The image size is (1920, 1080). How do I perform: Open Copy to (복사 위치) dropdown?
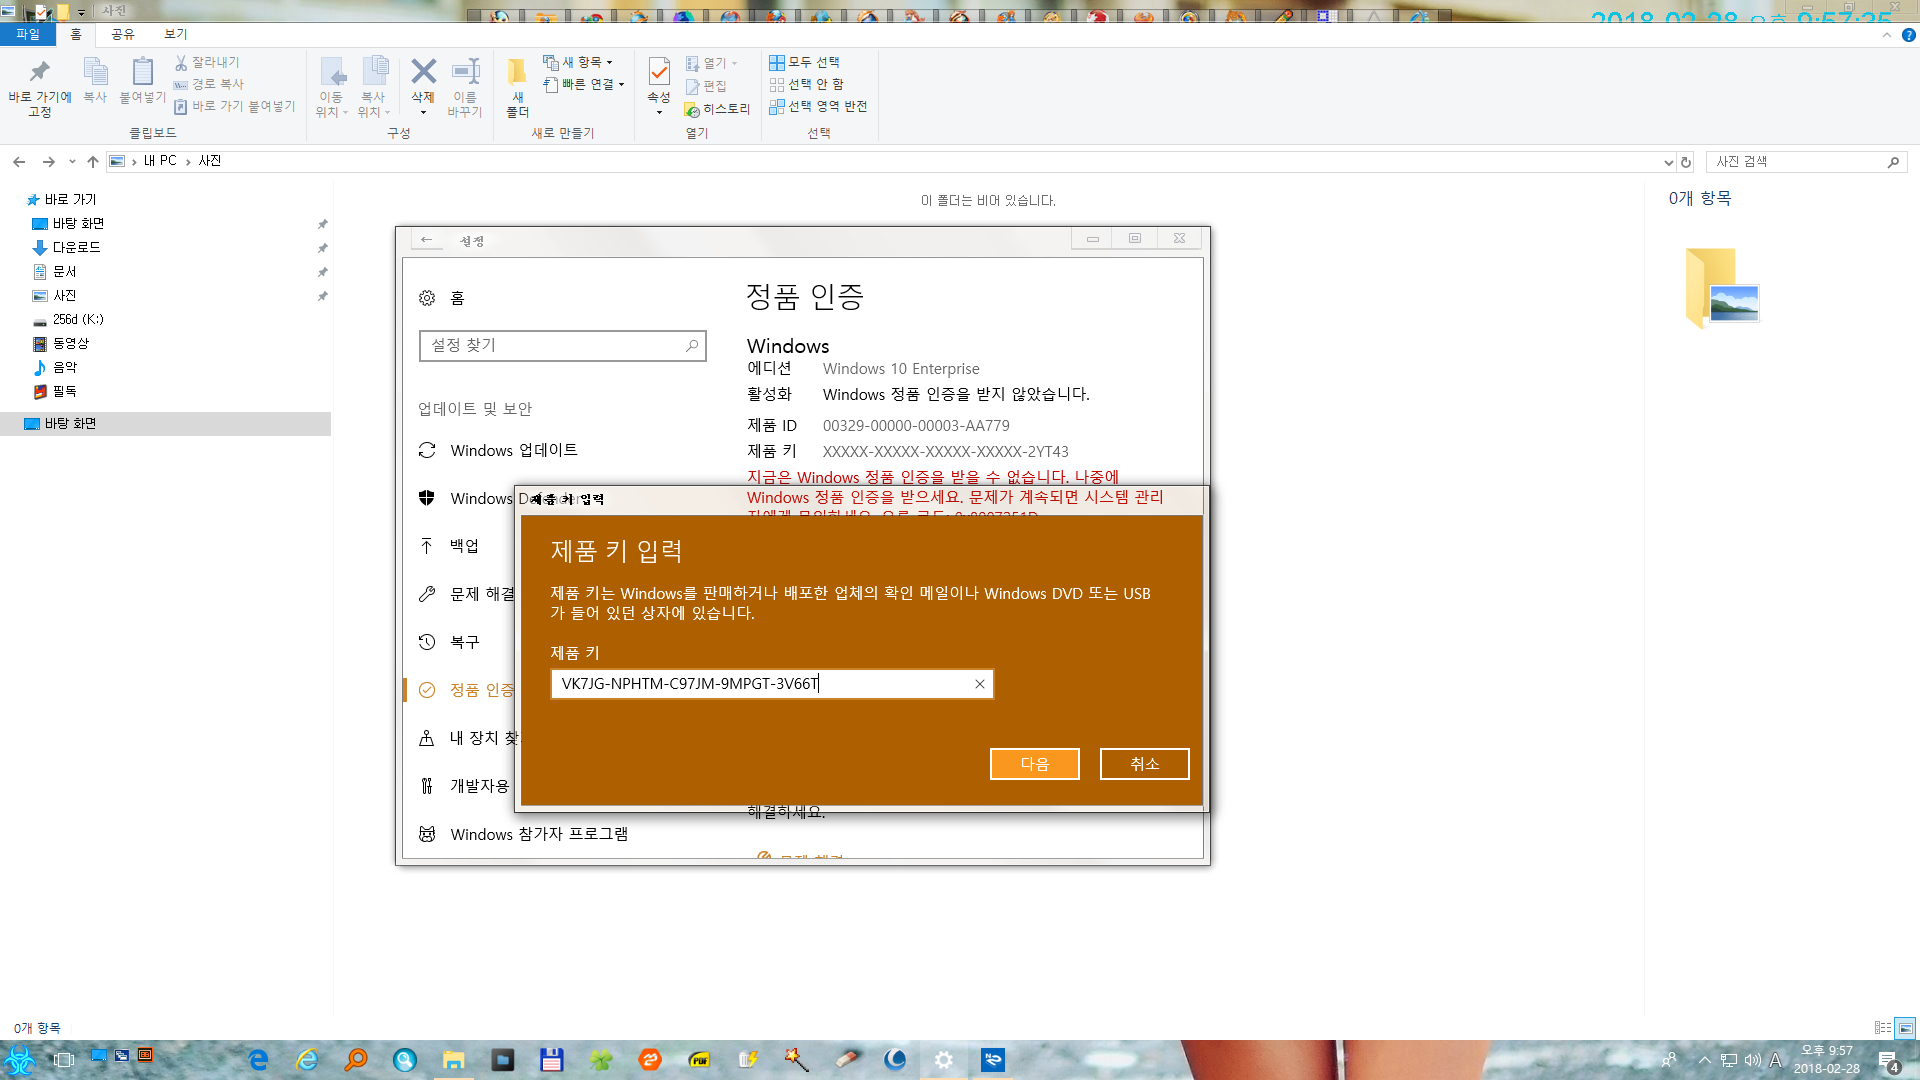coord(373,87)
